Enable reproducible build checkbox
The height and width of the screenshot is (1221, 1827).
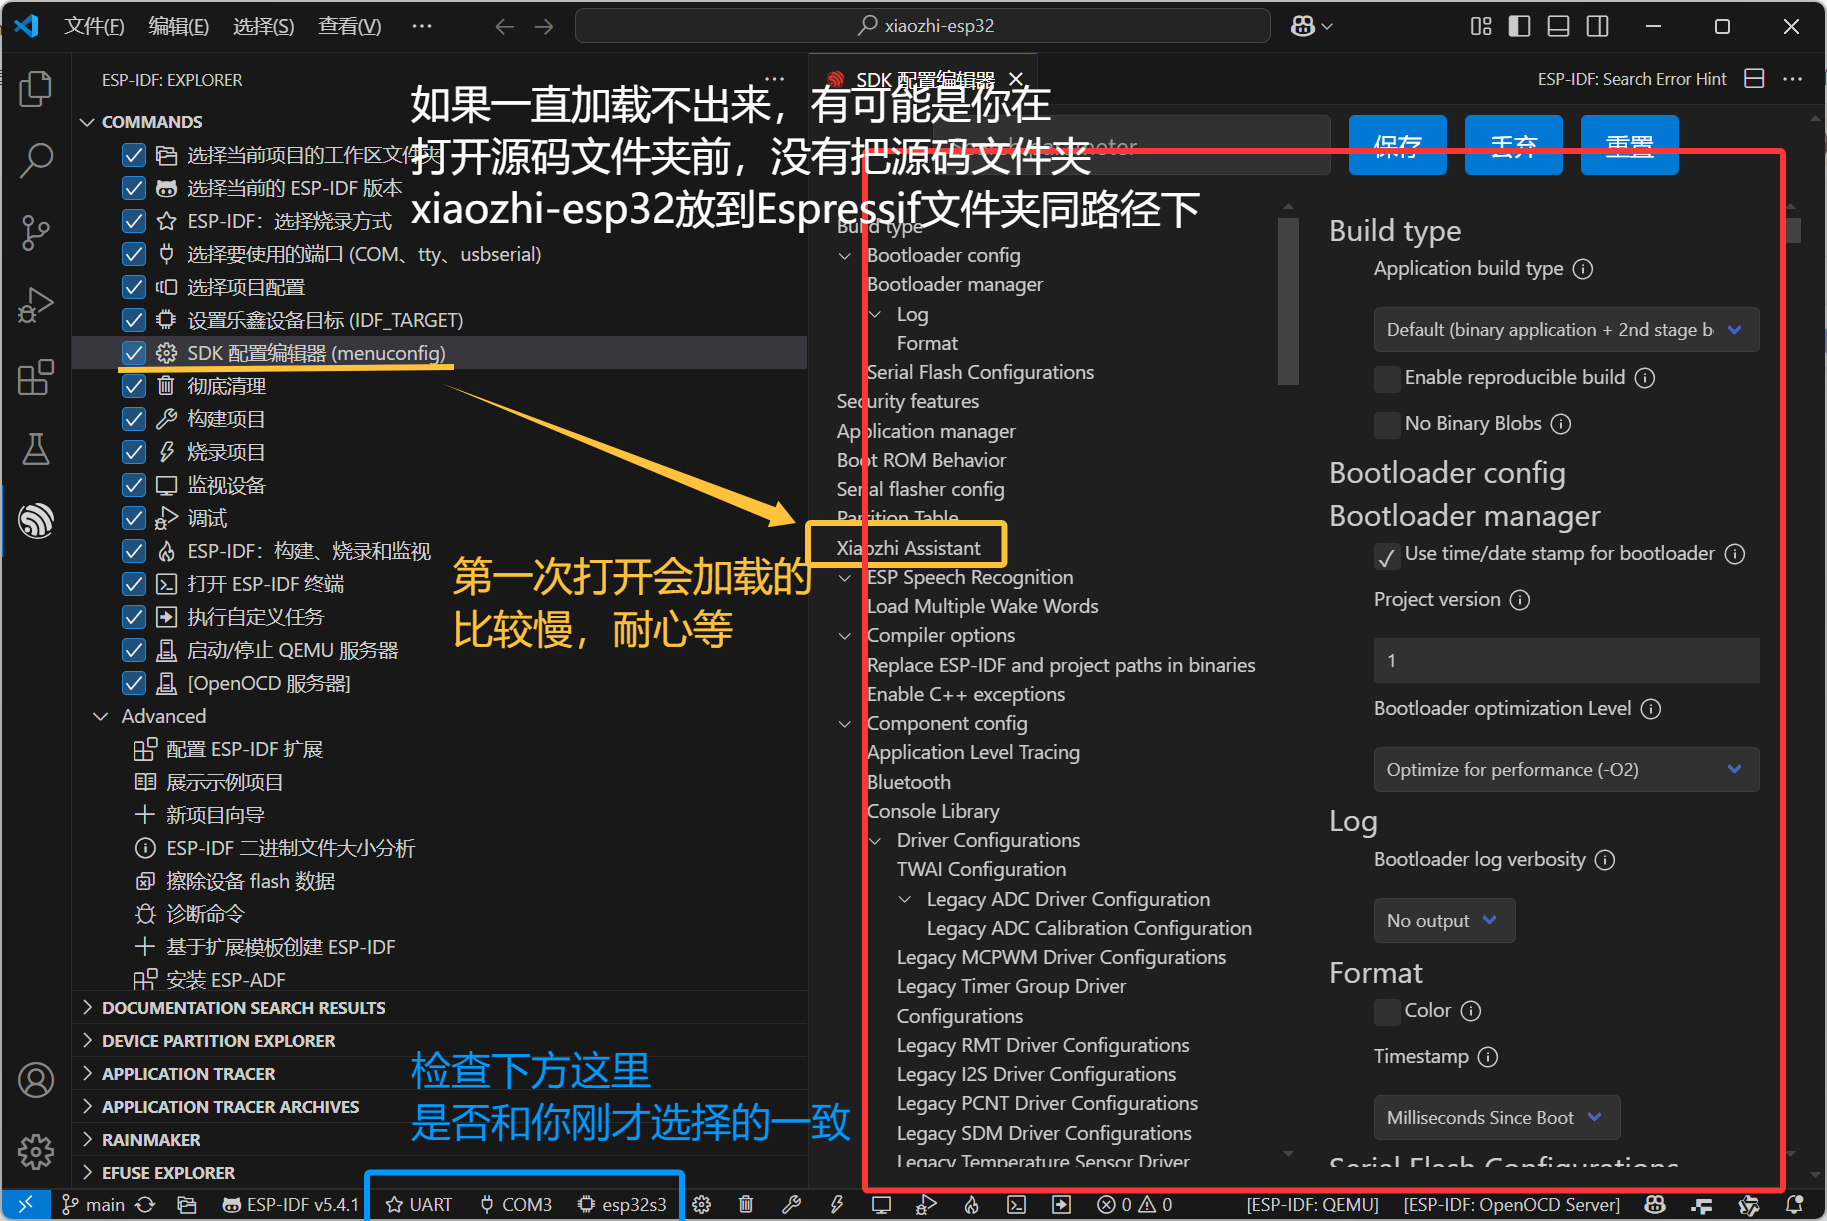point(1387,378)
